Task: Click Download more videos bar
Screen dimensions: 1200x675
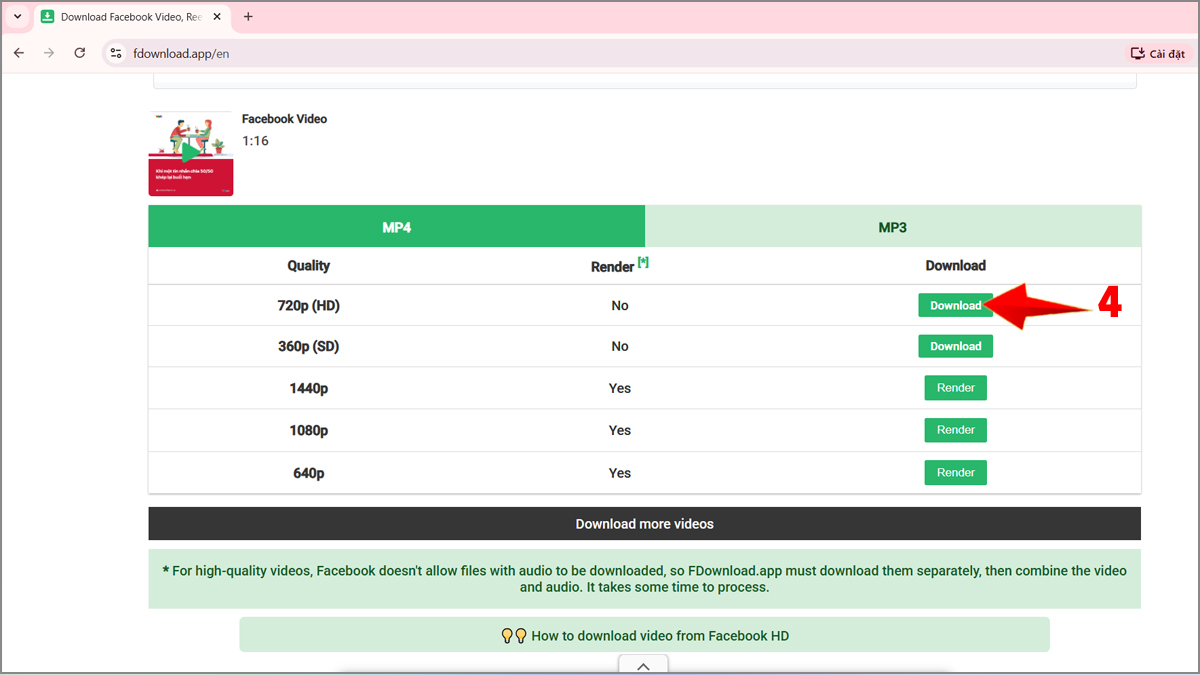Action: 645,523
